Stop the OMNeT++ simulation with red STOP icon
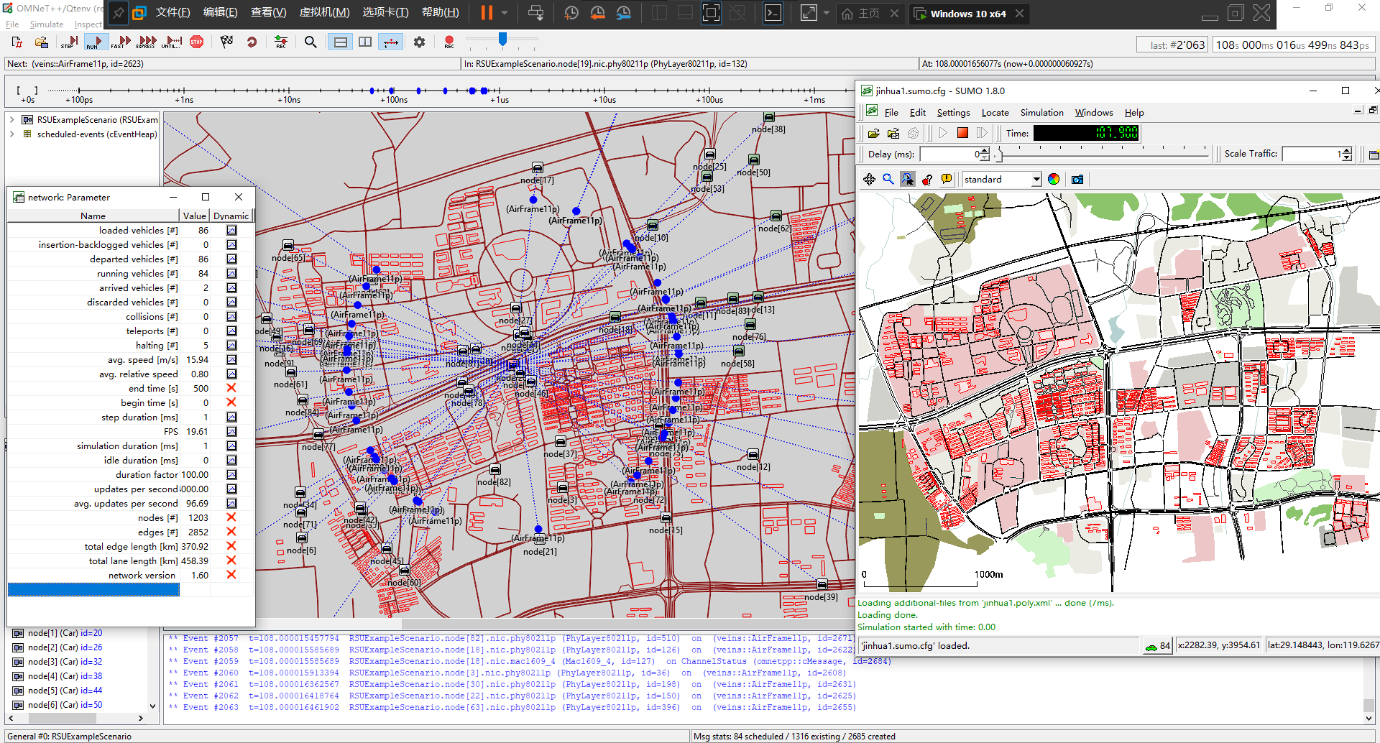 point(197,42)
